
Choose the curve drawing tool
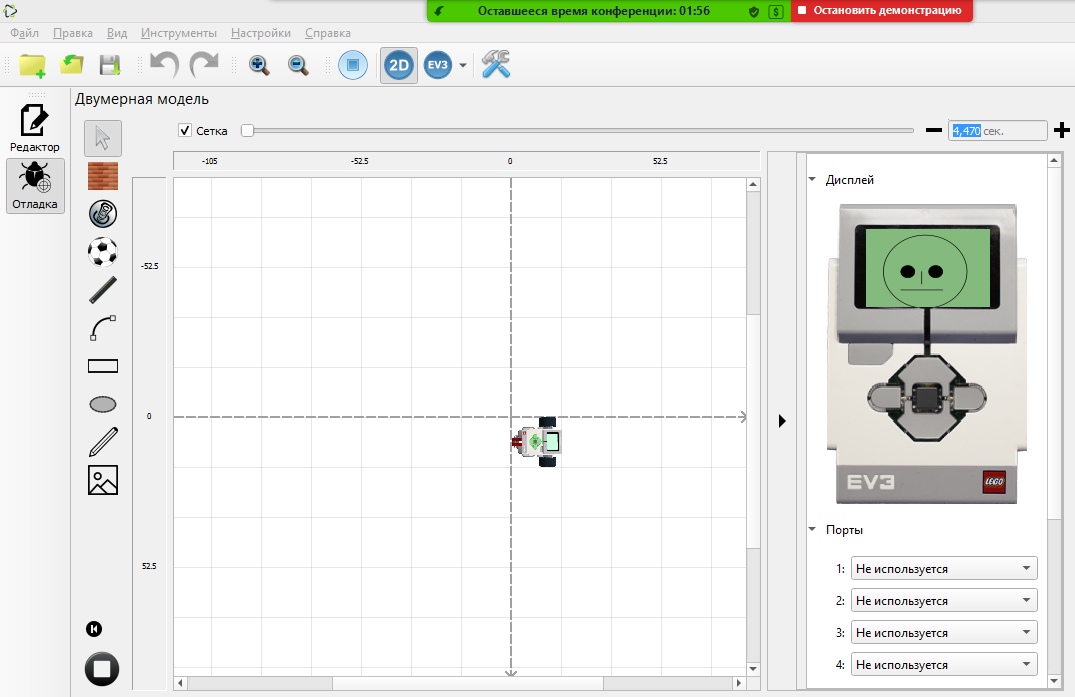103,328
